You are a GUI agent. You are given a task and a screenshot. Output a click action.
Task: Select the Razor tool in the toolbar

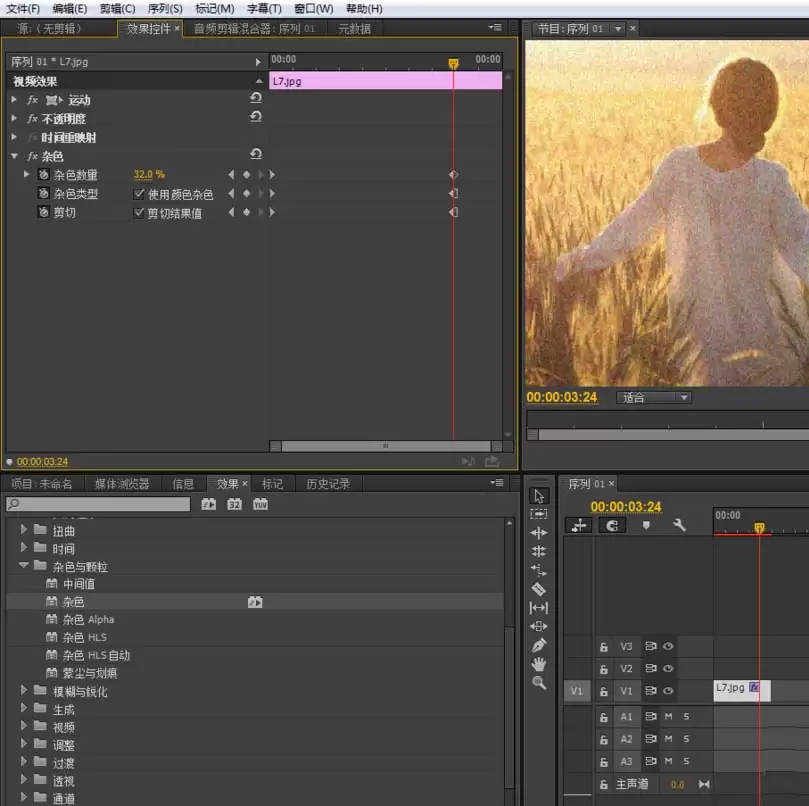pos(539,589)
